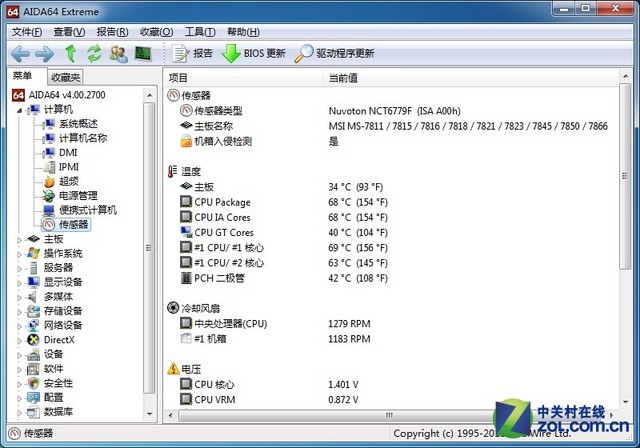Select the CPU VRM voltage row
640x448 pixels.
[392, 399]
